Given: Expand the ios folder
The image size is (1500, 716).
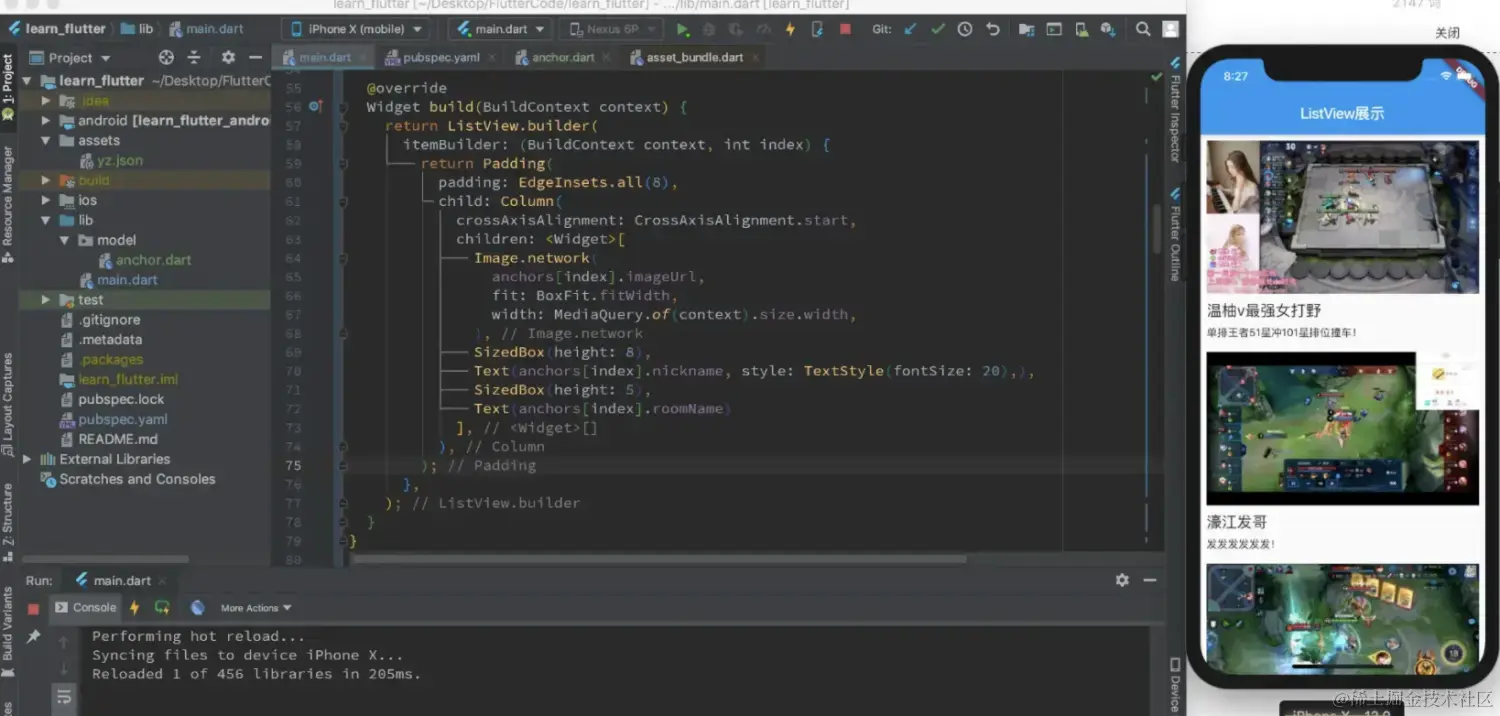Looking at the screenshot, I should 46,201.
